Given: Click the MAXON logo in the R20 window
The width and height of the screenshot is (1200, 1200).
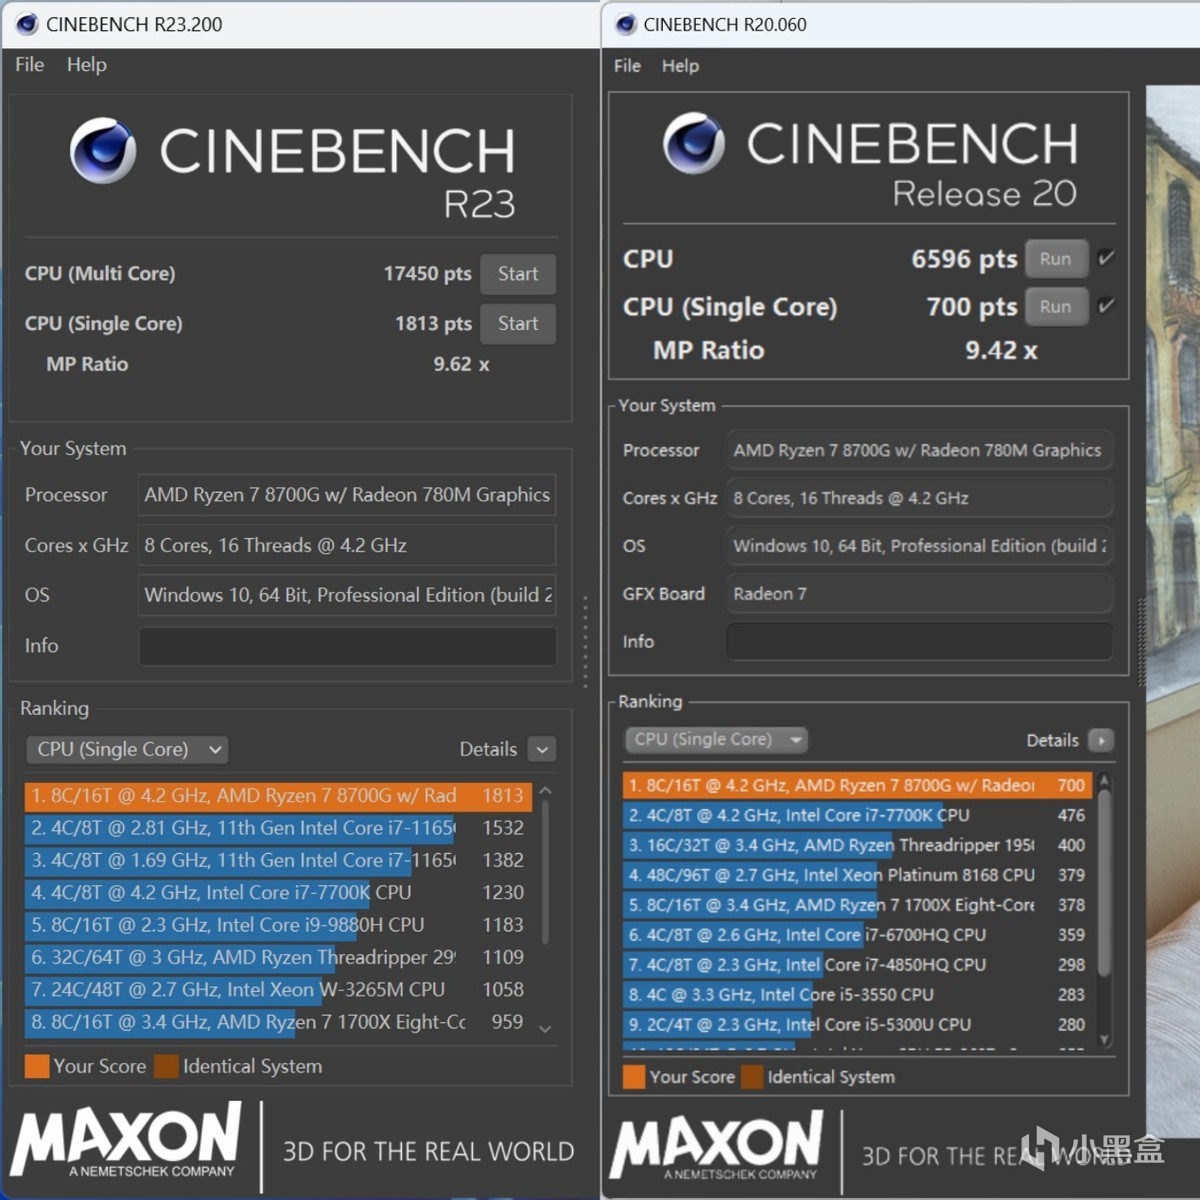Looking at the screenshot, I should tap(717, 1146).
